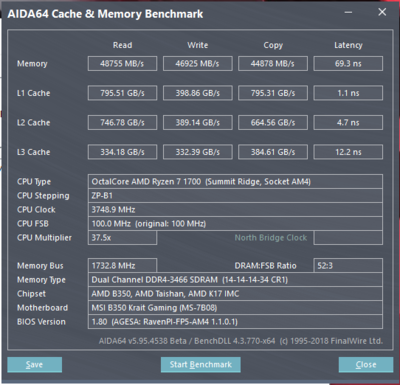Screen dimensions: 400x385
Task: Select the L3 Cache Copy 384.61 GB/s value
Action: pyautogui.click(x=273, y=152)
